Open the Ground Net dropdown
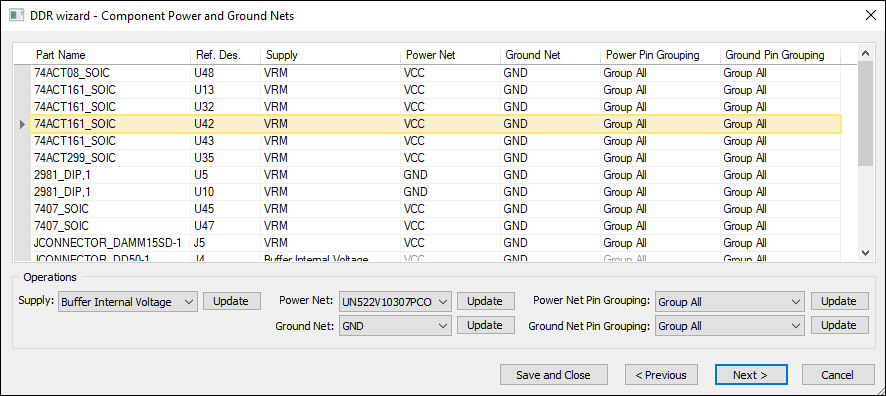Image resolution: width=886 pixels, height=396 pixels. 395,326
